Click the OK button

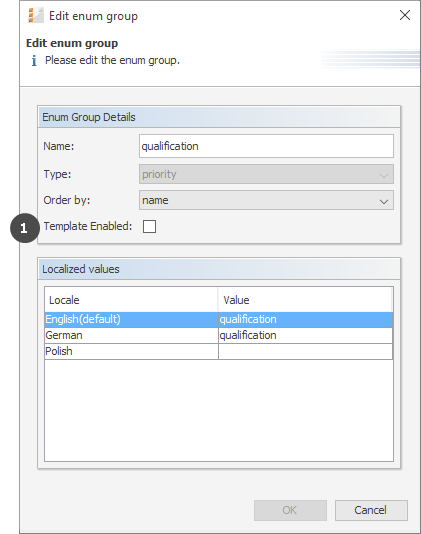290,510
